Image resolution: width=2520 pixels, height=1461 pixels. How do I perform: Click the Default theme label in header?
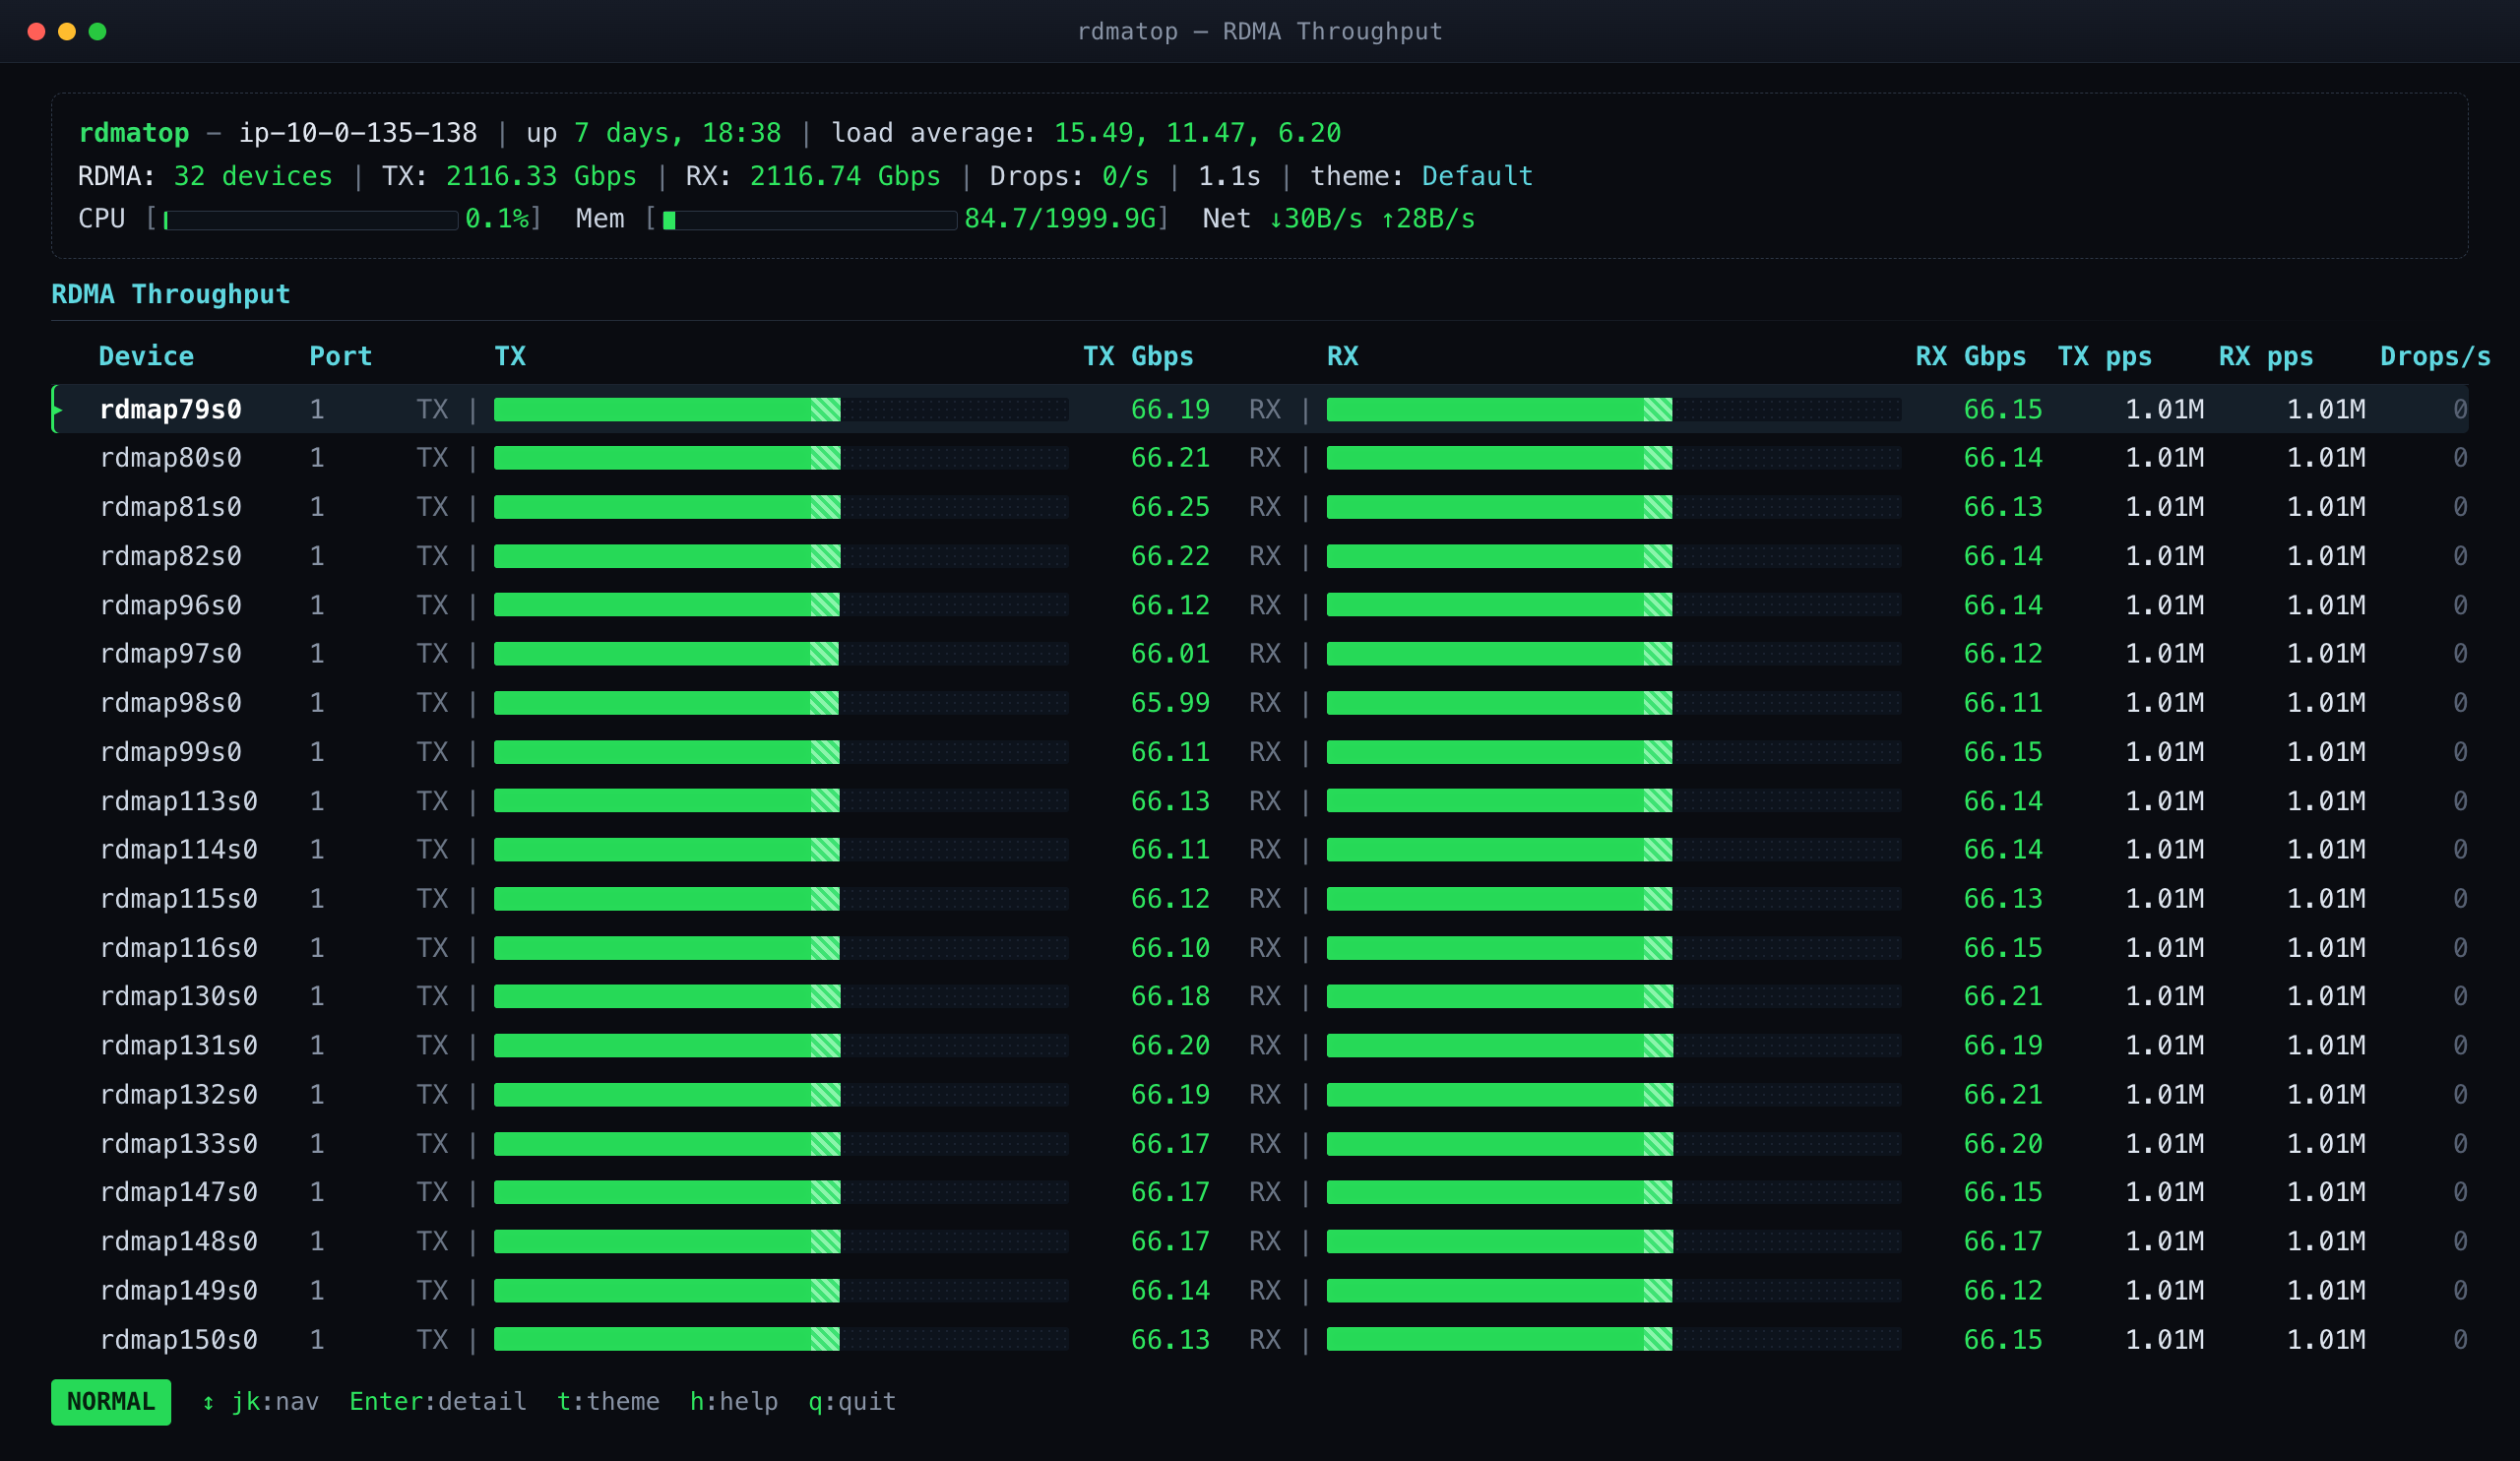[1477, 176]
